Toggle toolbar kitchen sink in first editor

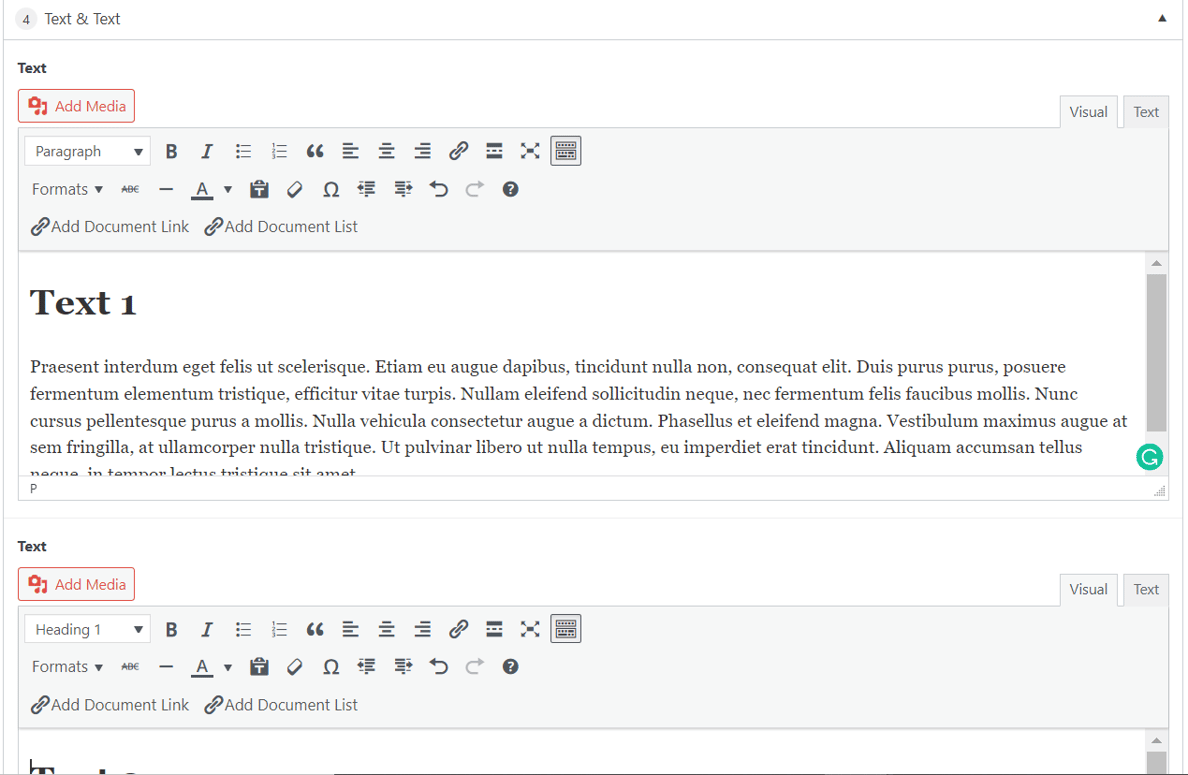(566, 152)
